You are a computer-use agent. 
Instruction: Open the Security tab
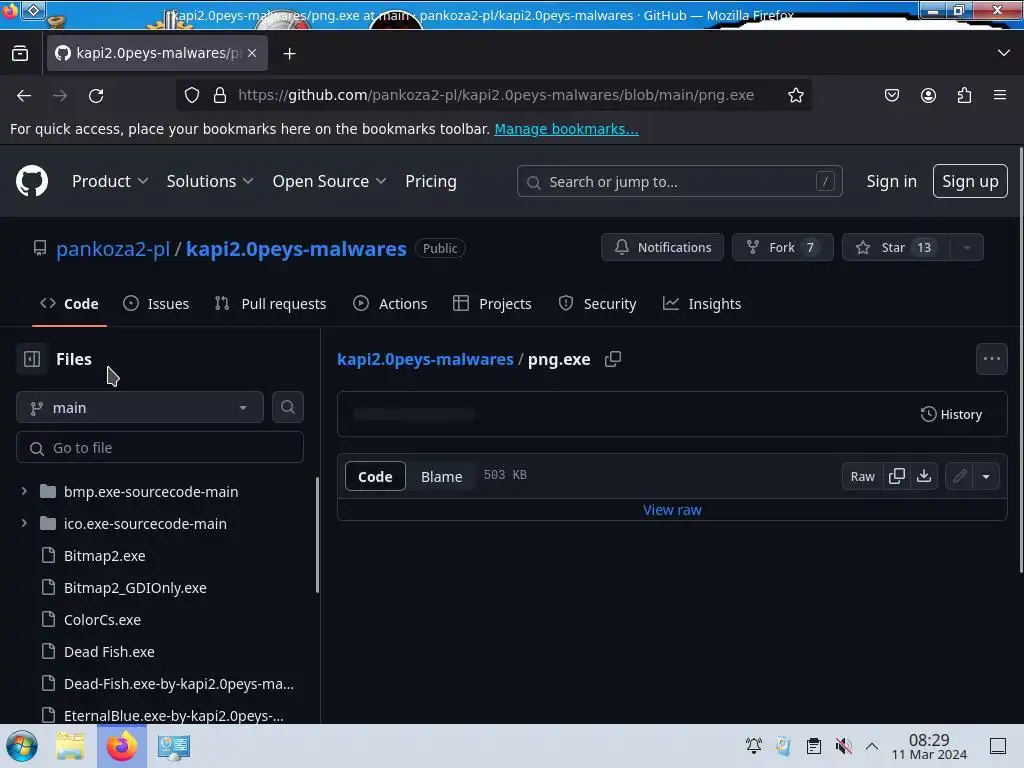[x=597, y=304]
